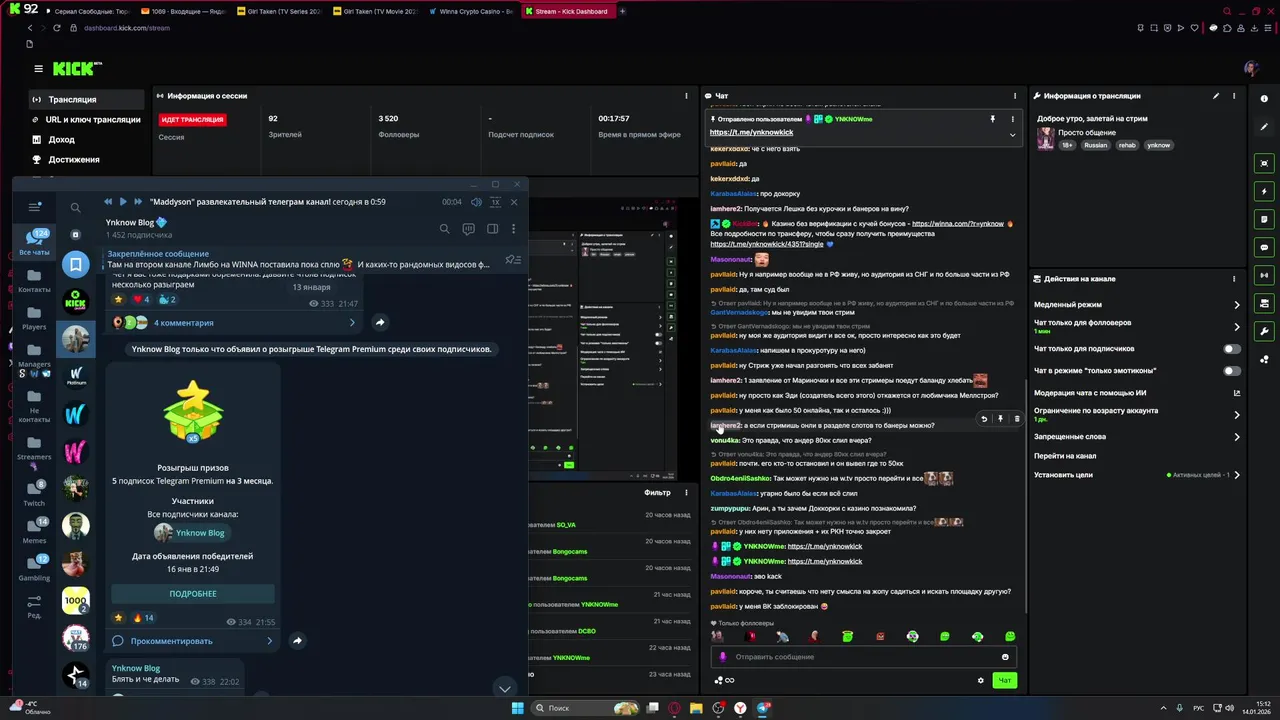
Task: Toggle Telegram voice playback speed 1X
Action: [494, 202]
